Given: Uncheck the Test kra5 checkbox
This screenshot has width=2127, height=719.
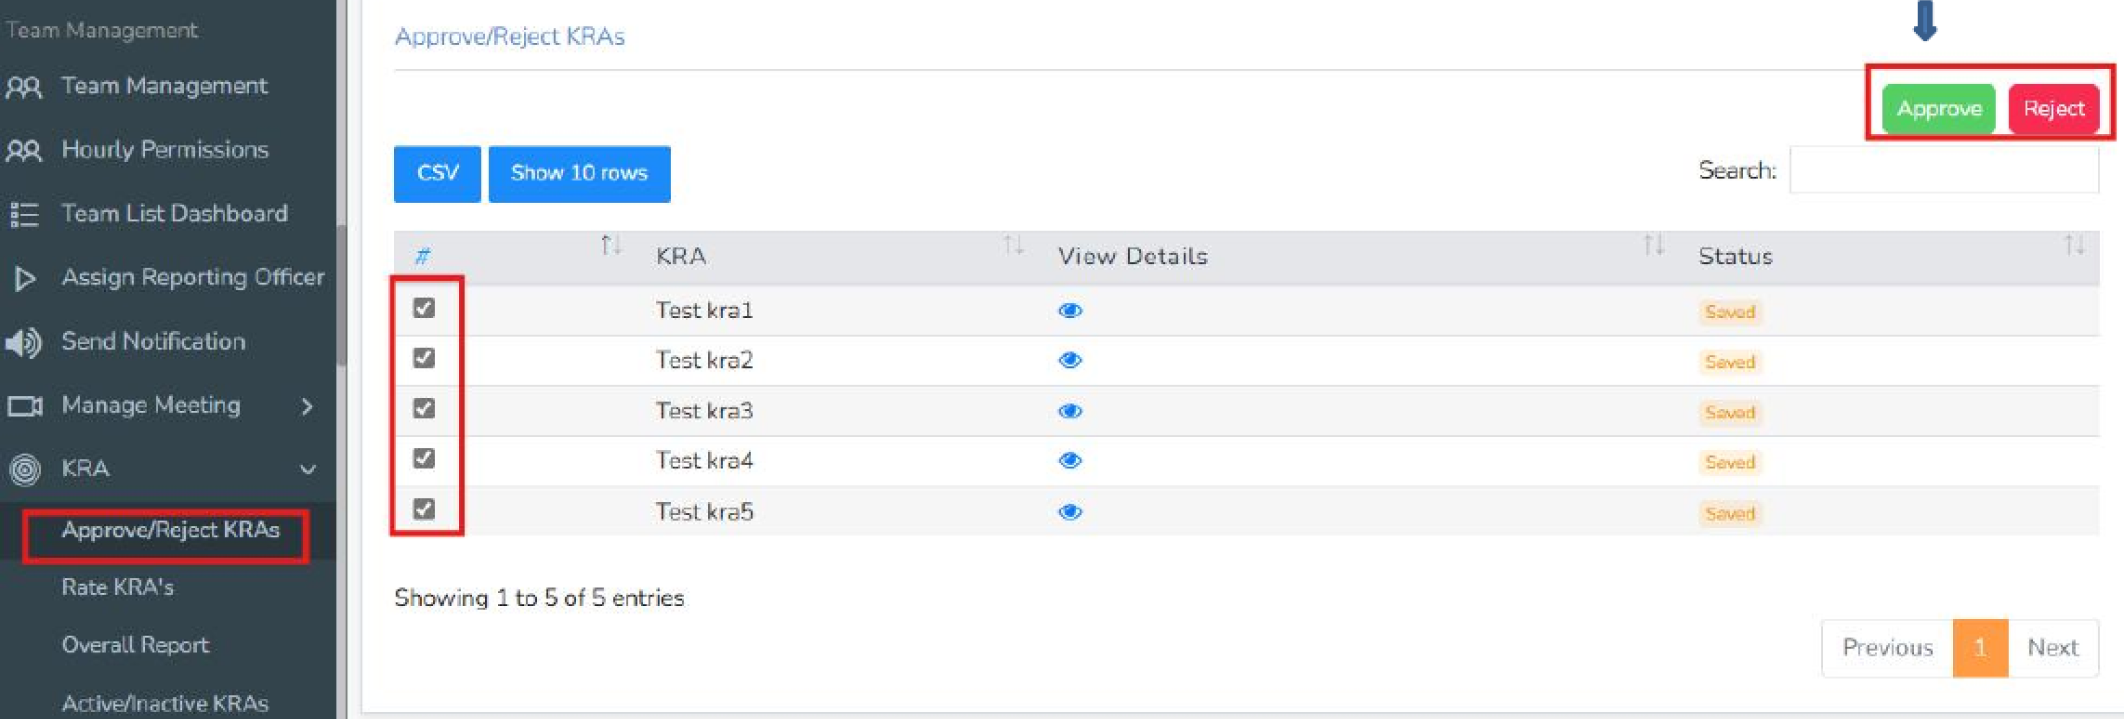Looking at the screenshot, I should tap(424, 509).
